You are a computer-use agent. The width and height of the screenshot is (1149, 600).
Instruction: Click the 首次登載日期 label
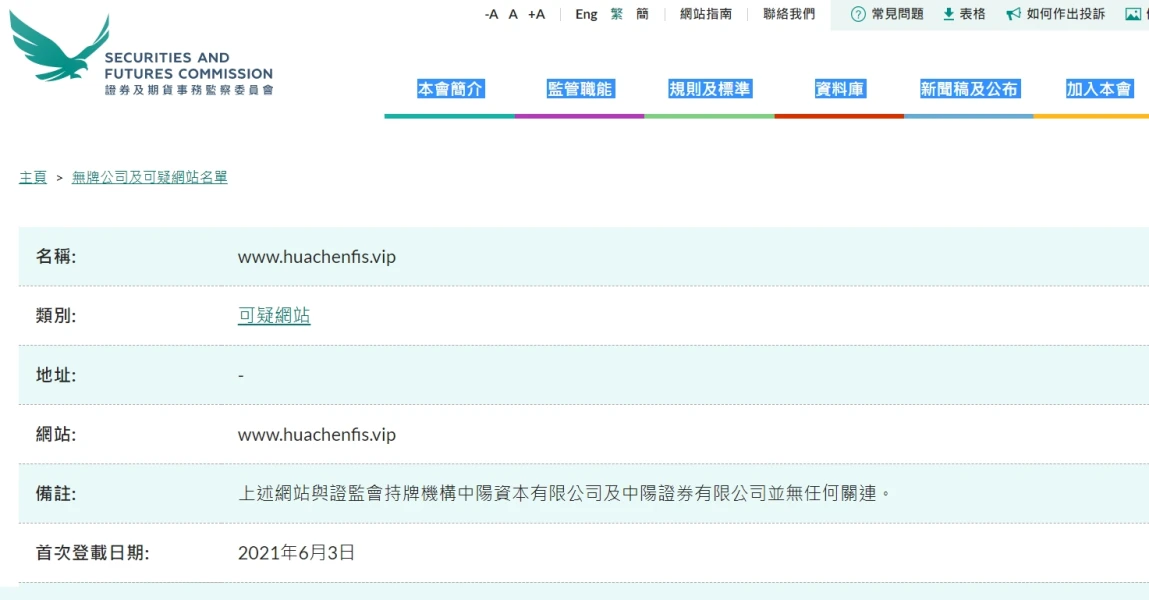pos(92,552)
